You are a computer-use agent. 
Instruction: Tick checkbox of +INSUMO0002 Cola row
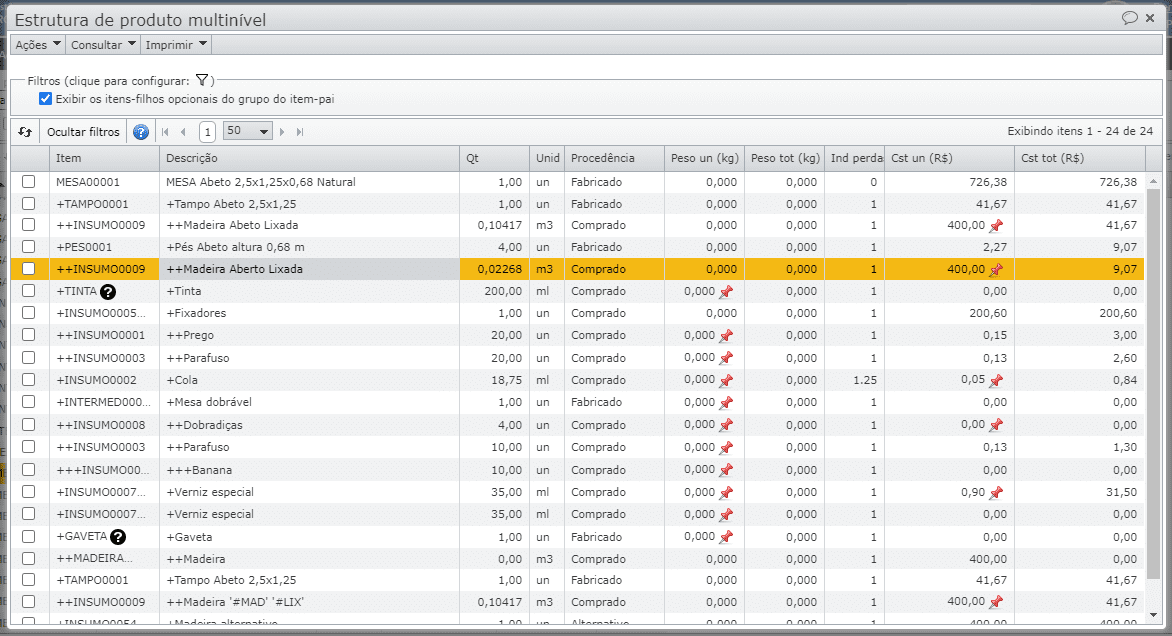coord(28,380)
